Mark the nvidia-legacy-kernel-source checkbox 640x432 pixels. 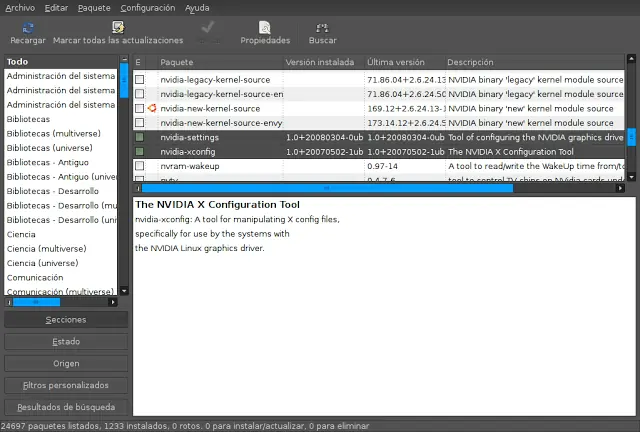click(140, 80)
